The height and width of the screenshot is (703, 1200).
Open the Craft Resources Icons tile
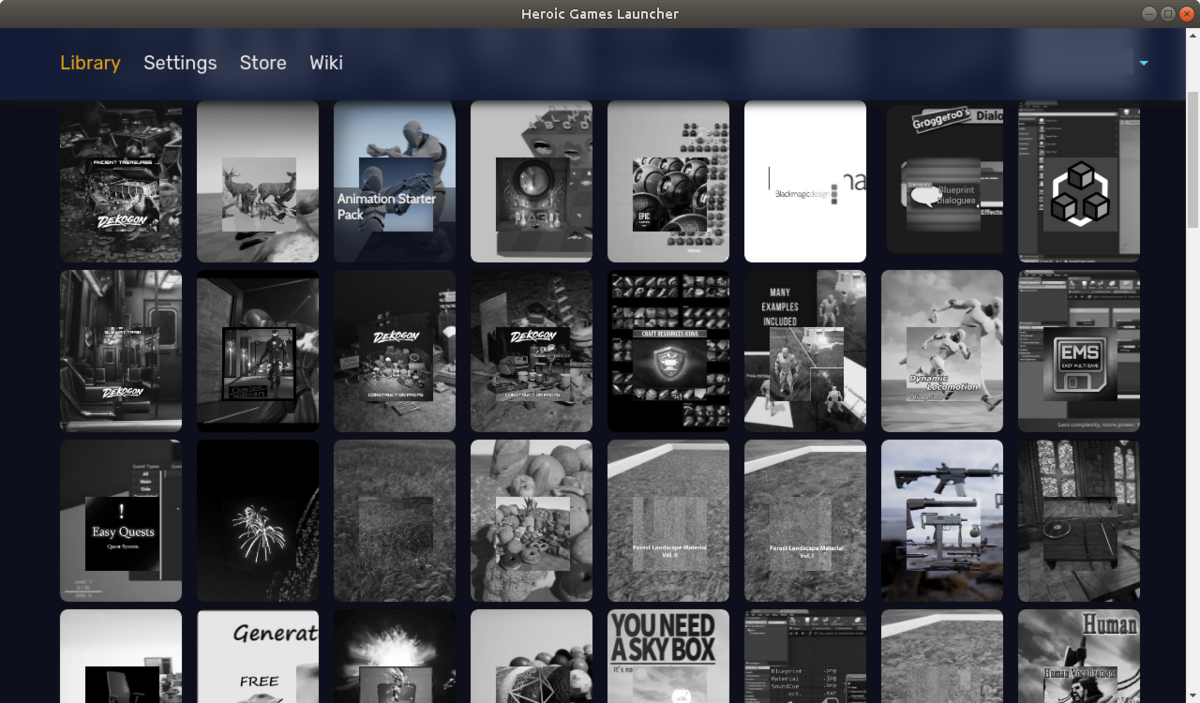(668, 351)
